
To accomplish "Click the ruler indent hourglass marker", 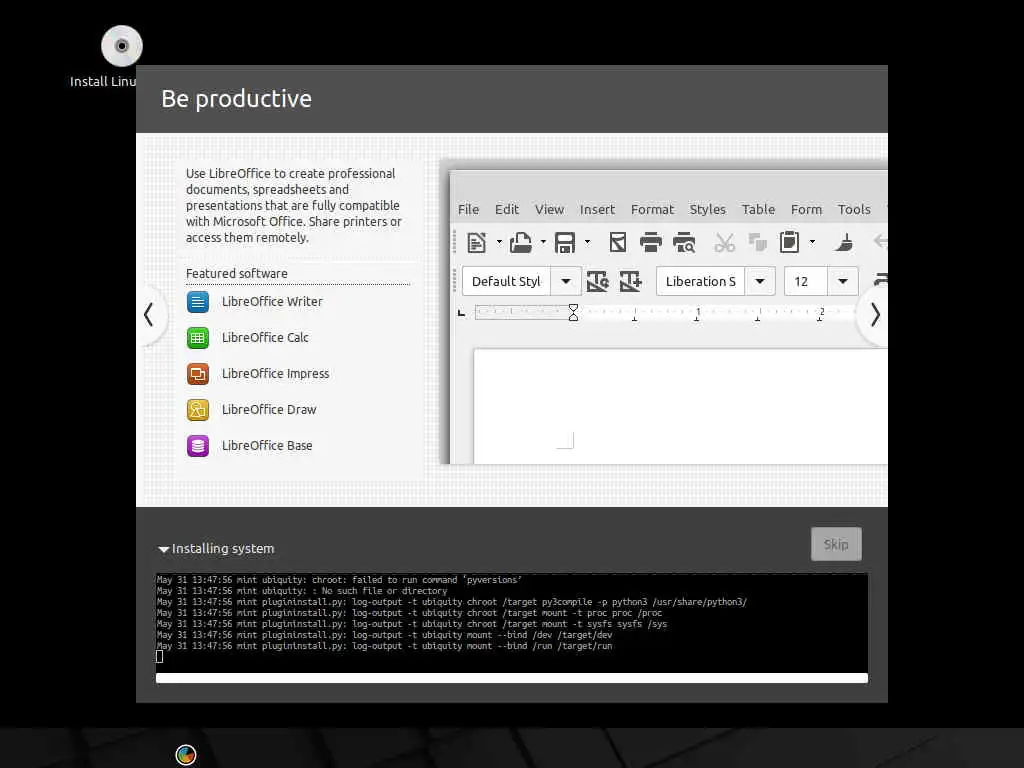I will pyautogui.click(x=573, y=312).
